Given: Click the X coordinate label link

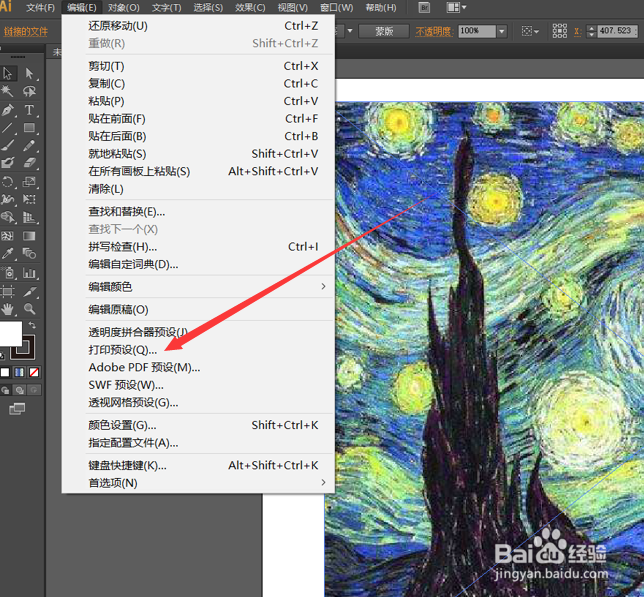Looking at the screenshot, I should pyautogui.click(x=578, y=31).
